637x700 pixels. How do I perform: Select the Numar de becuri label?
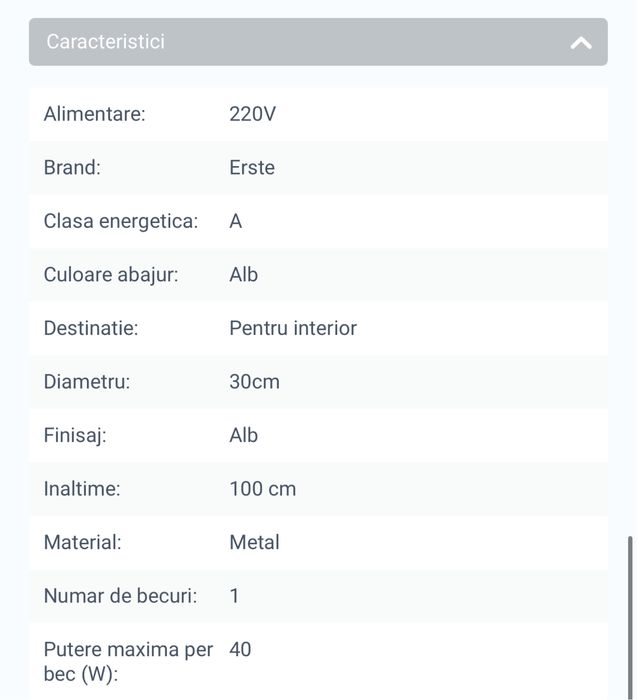click(121, 596)
